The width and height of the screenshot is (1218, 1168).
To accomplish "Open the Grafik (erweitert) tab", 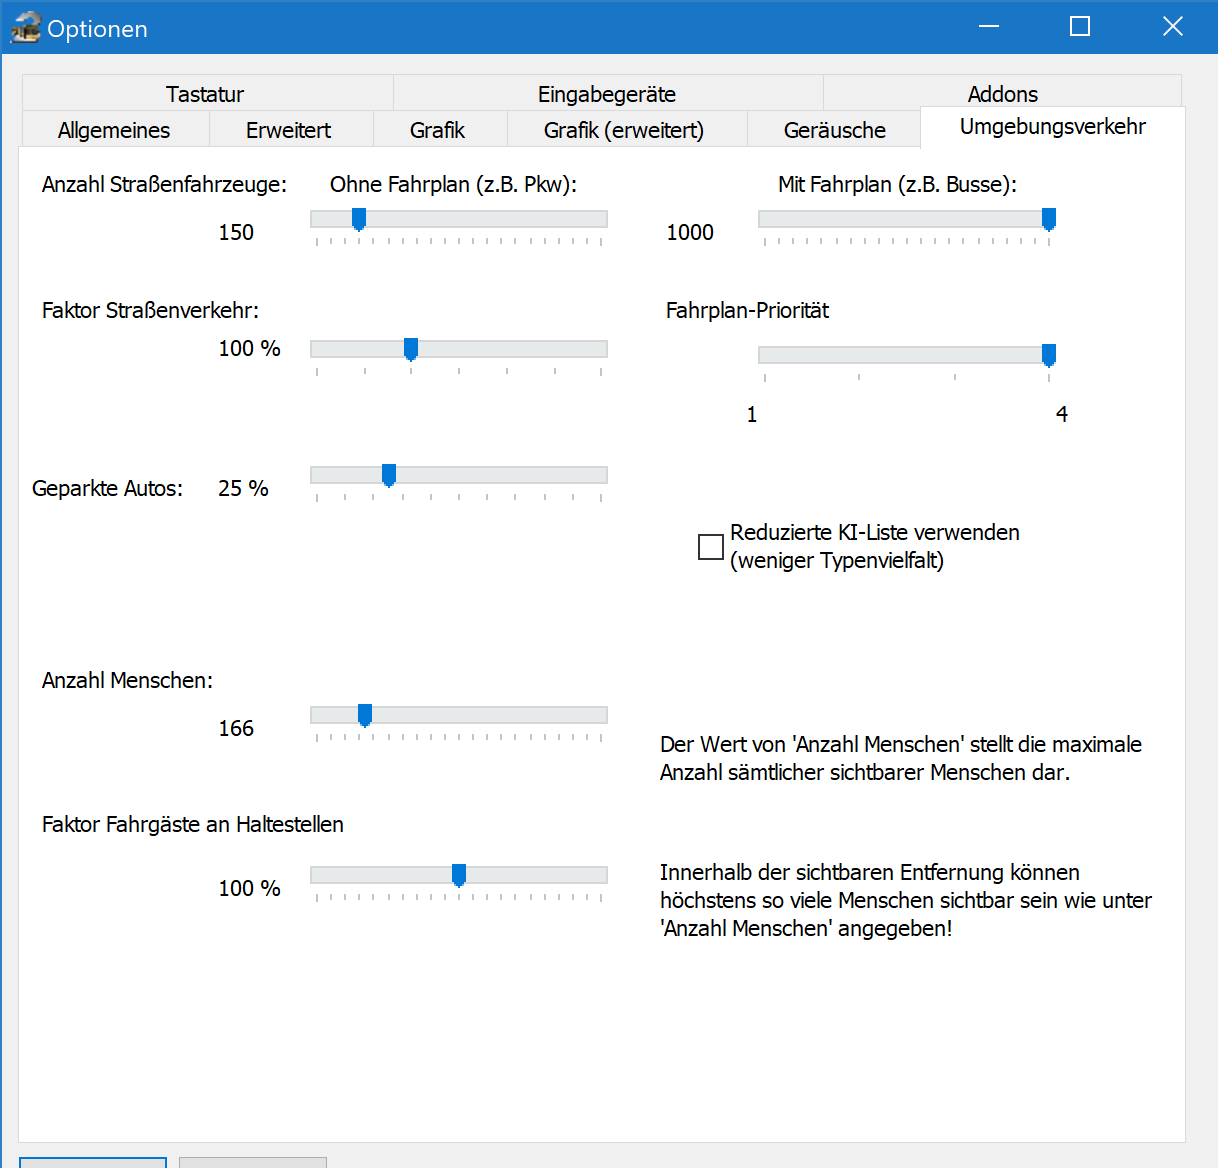I will click(x=624, y=130).
